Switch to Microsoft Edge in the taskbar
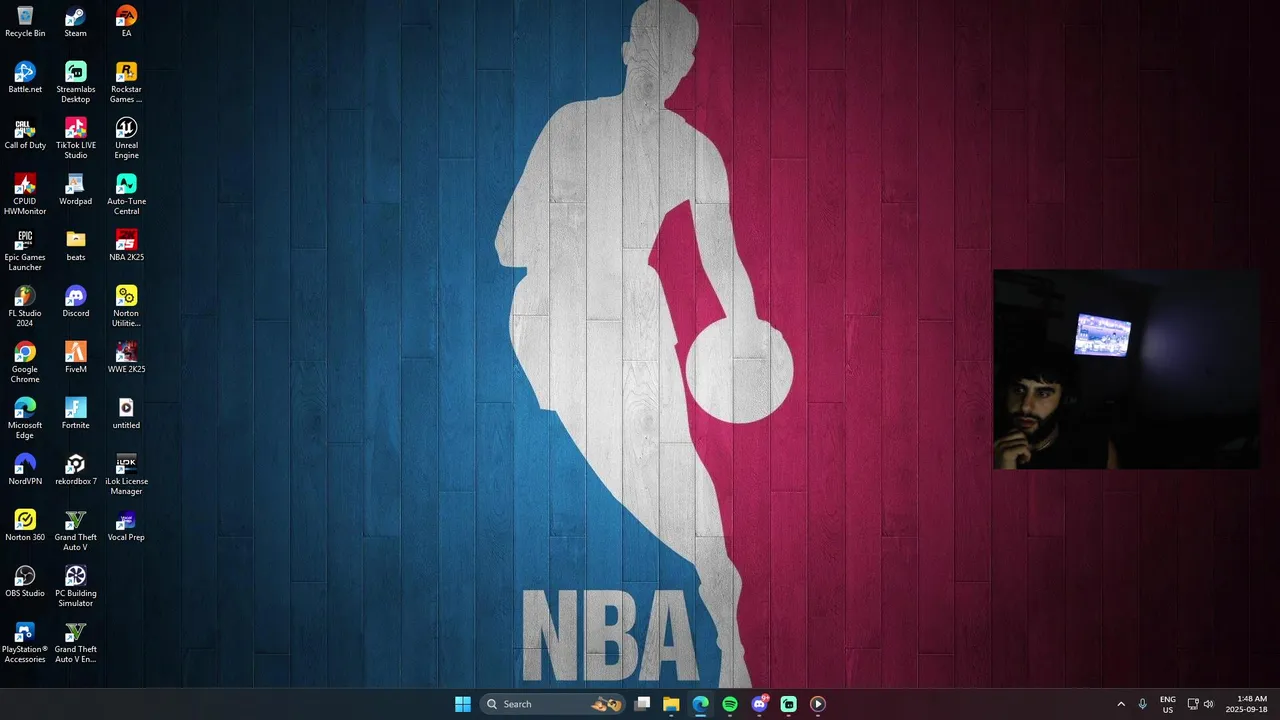Image resolution: width=1280 pixels, height=720 pixels. [700, 704]
